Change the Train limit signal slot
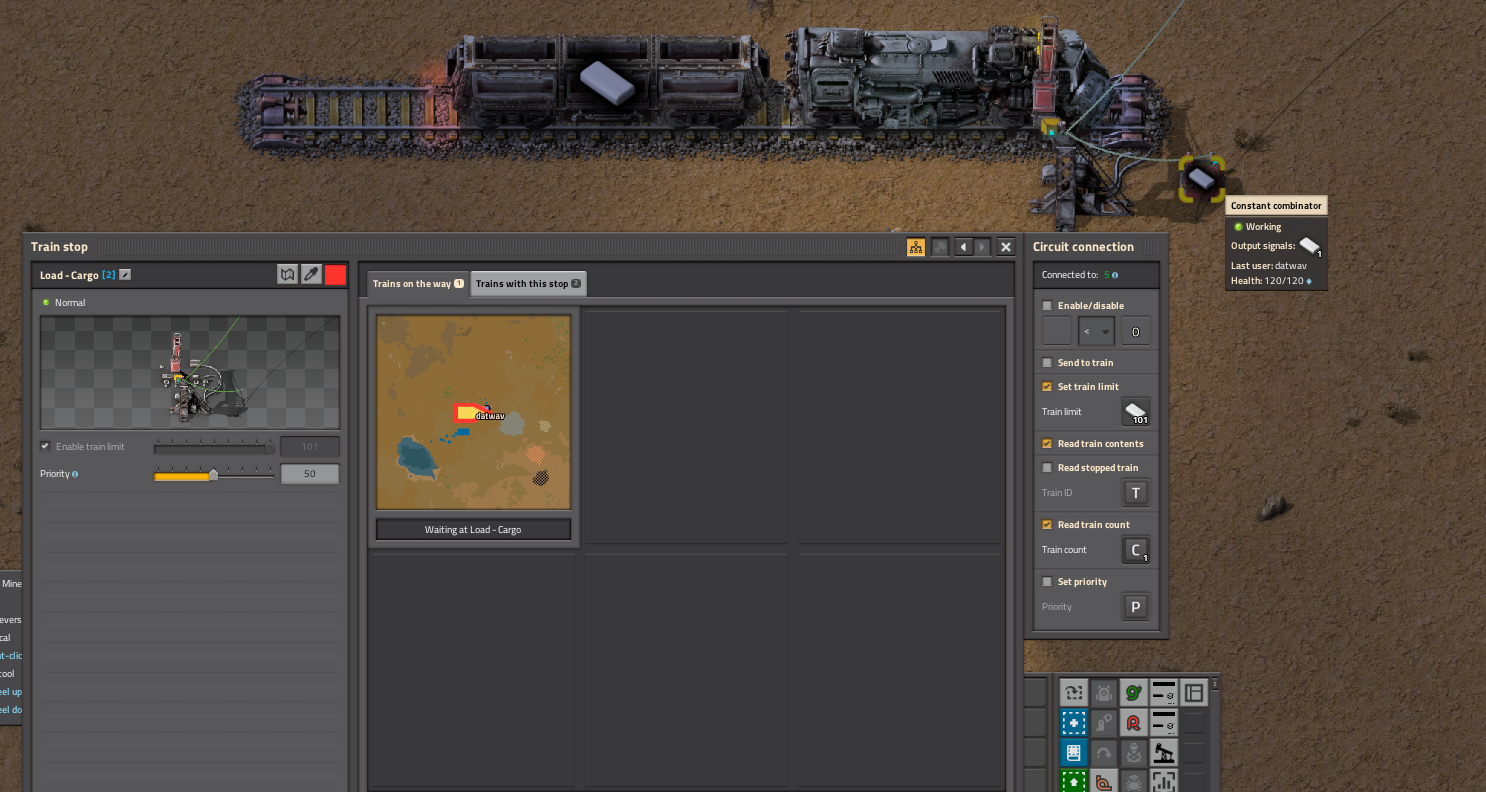This screenshot has height=792, width=1486. [1136, 412]
